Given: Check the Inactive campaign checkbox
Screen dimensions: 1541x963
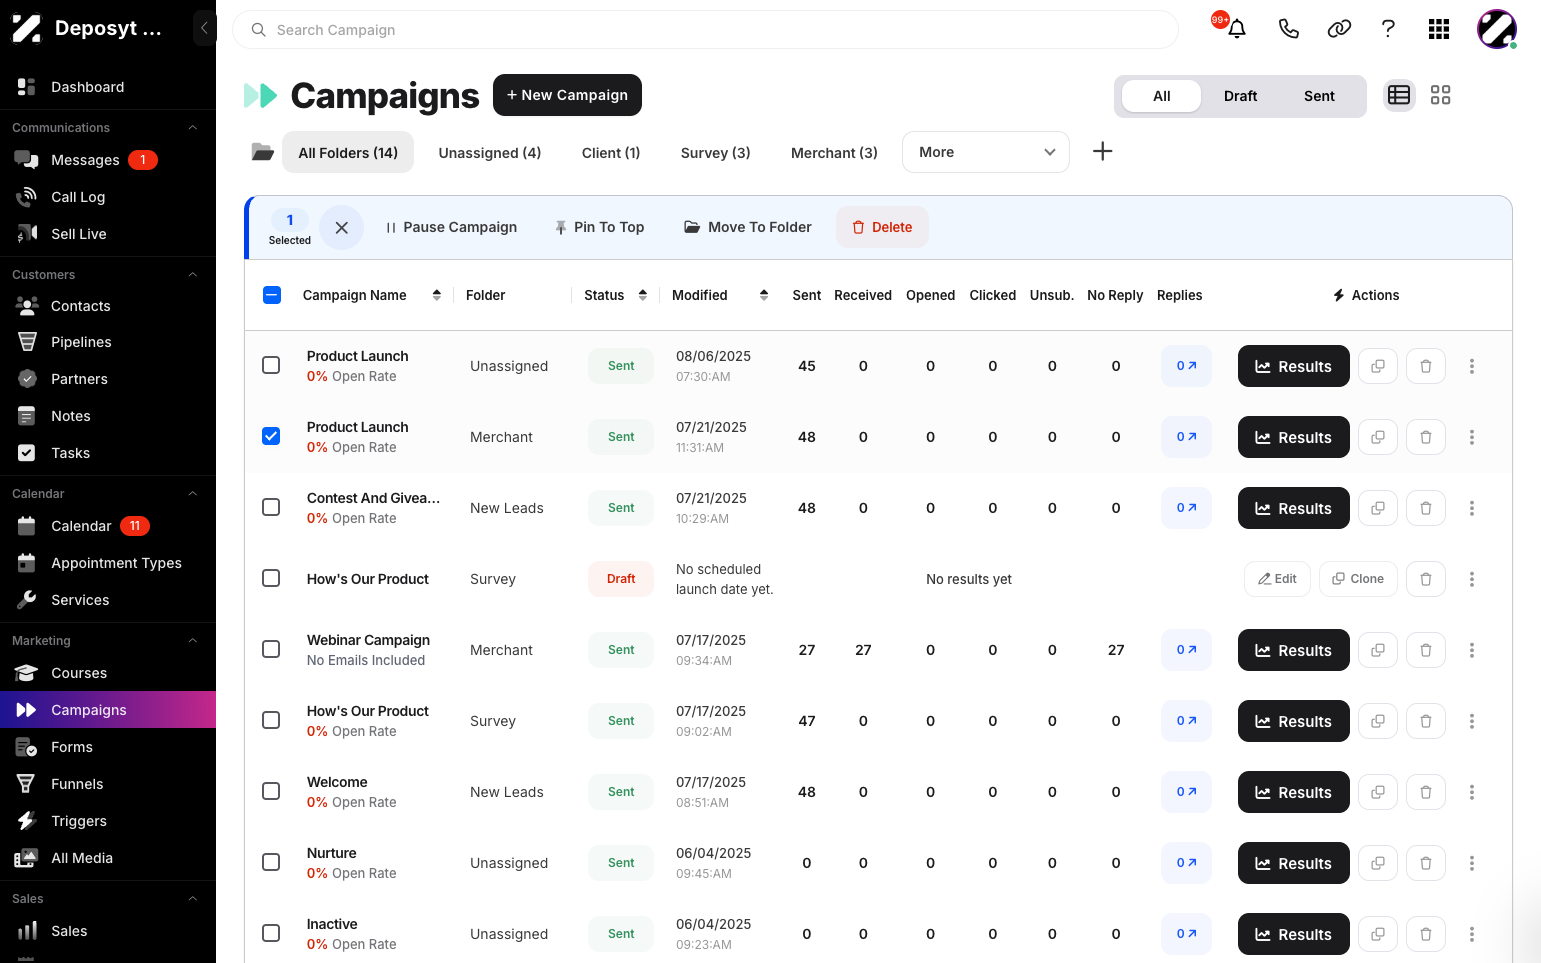Looking at the screenshot, I should (271, 933).
